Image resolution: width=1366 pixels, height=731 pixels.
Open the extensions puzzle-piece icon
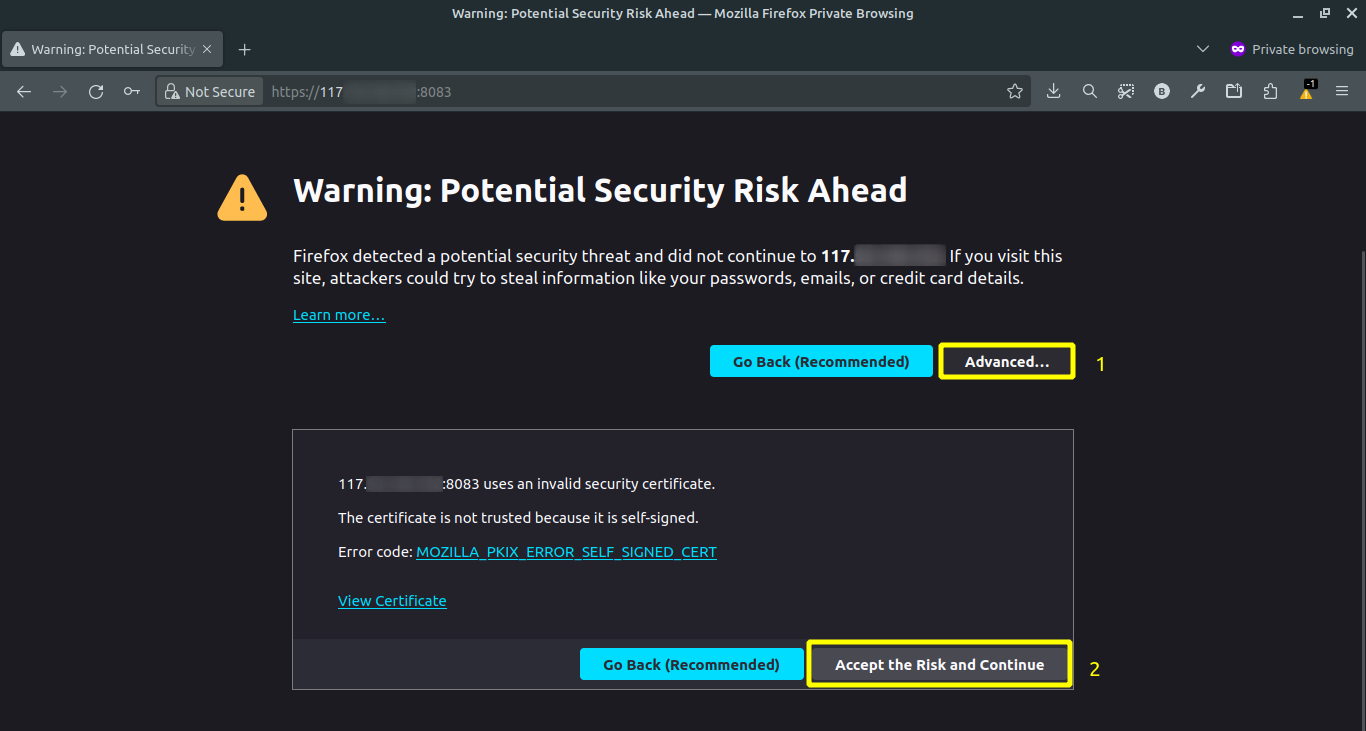pos(1269,91)
